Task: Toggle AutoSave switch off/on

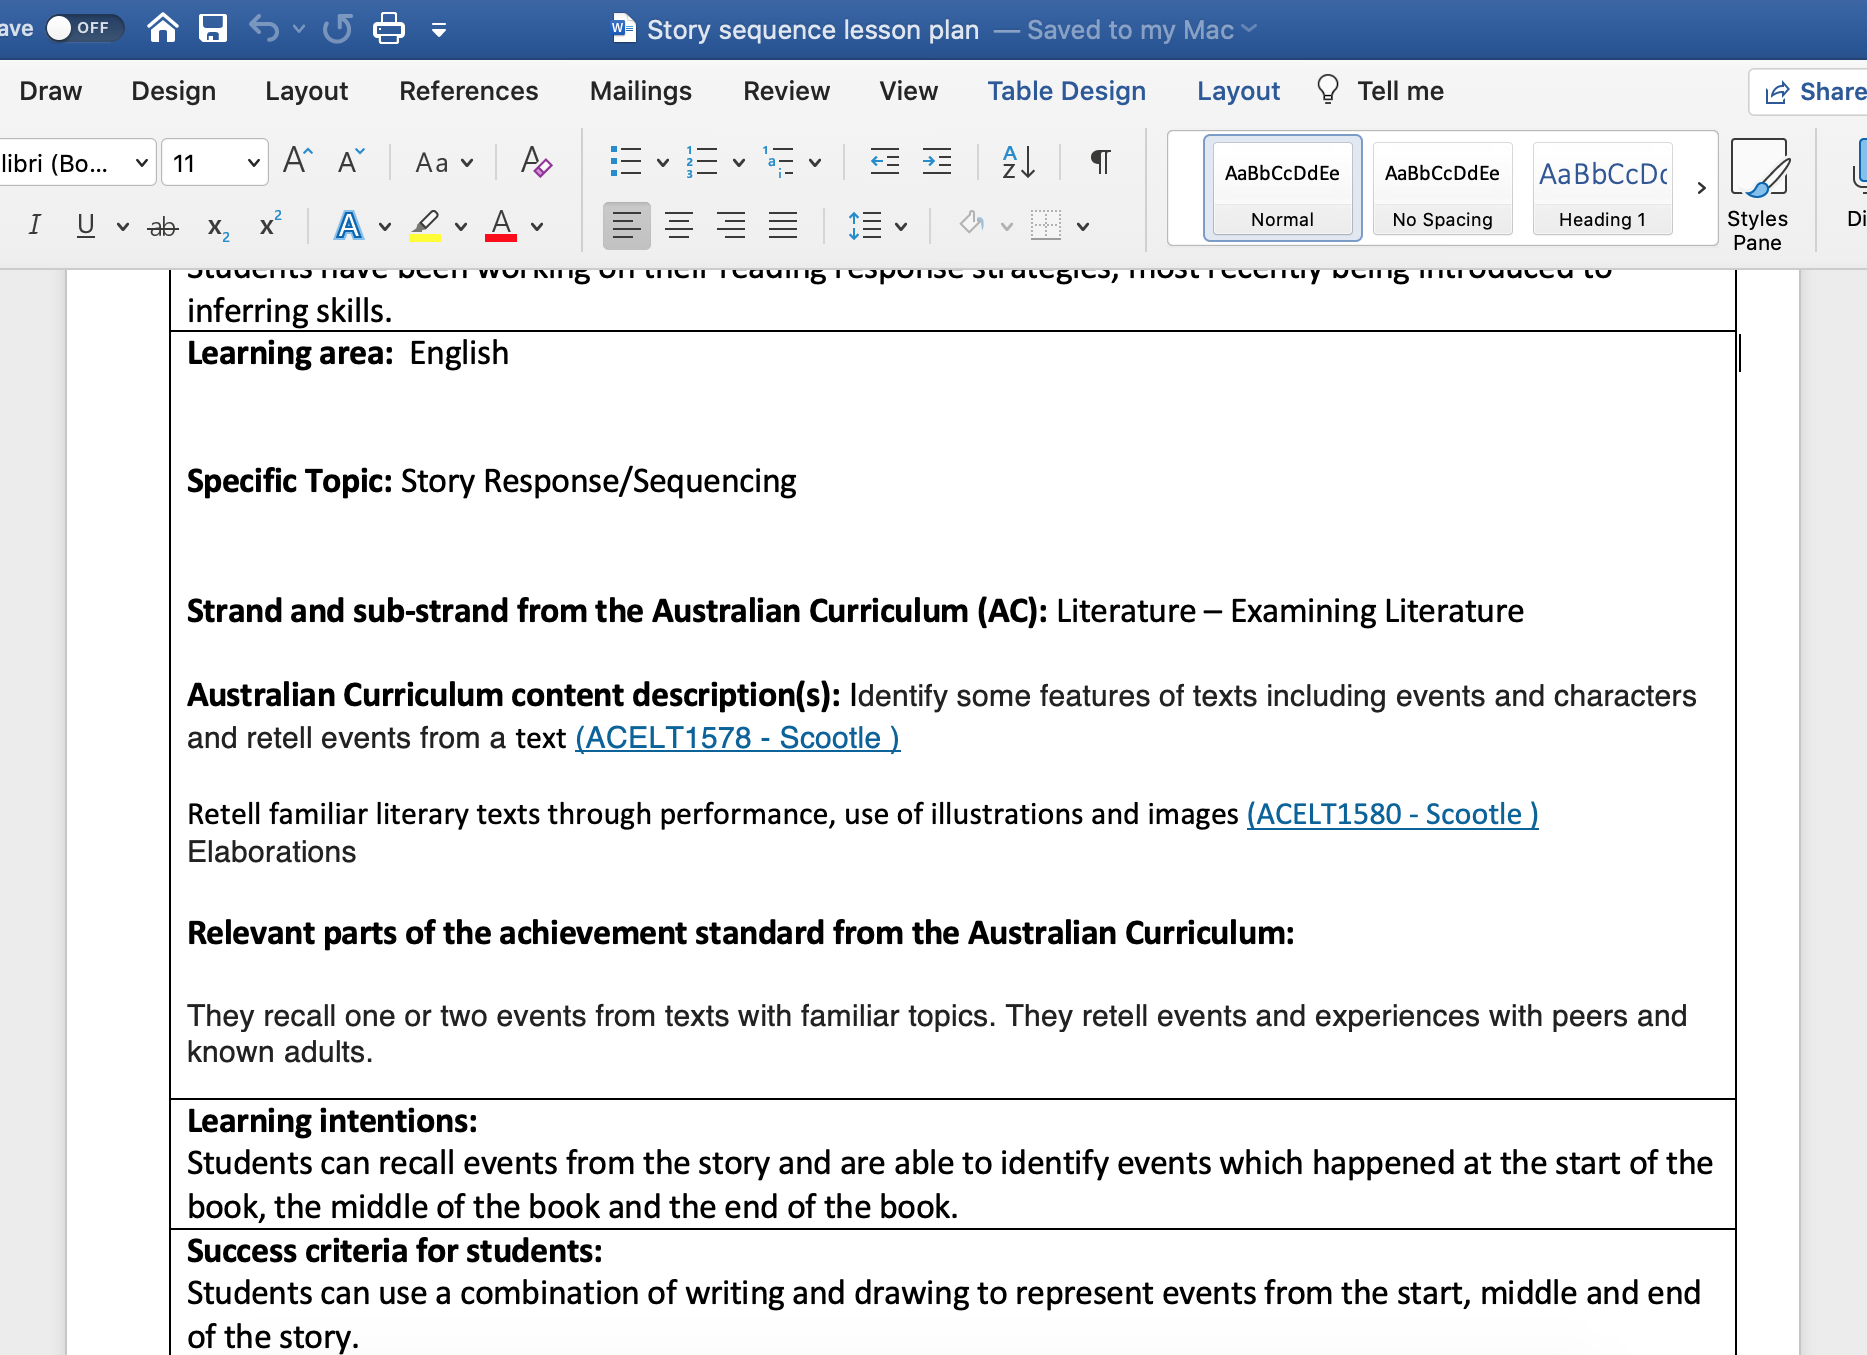Action: tap(84, 28)
